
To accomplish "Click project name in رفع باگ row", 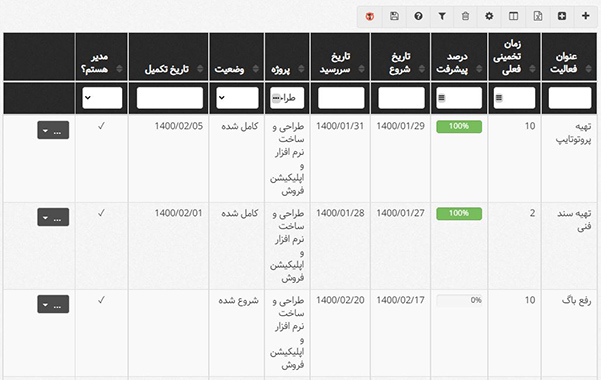I will pyautogui.click(x=287, y=332).
